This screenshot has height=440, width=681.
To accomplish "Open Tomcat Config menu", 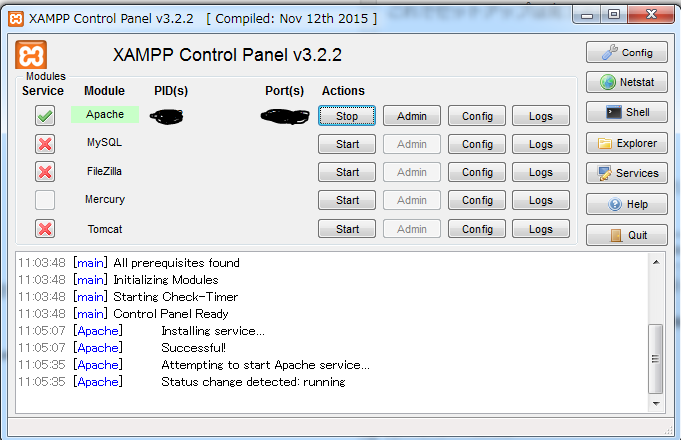I will click(477, 229).
